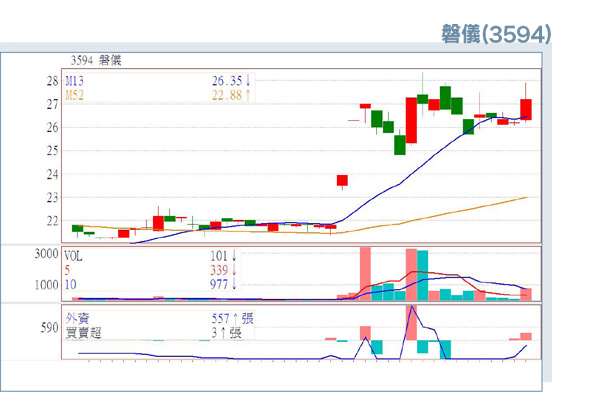Select the 外資 foreign investor label
This screenshot has width=600, height=415.
click(x=76, y=318)
